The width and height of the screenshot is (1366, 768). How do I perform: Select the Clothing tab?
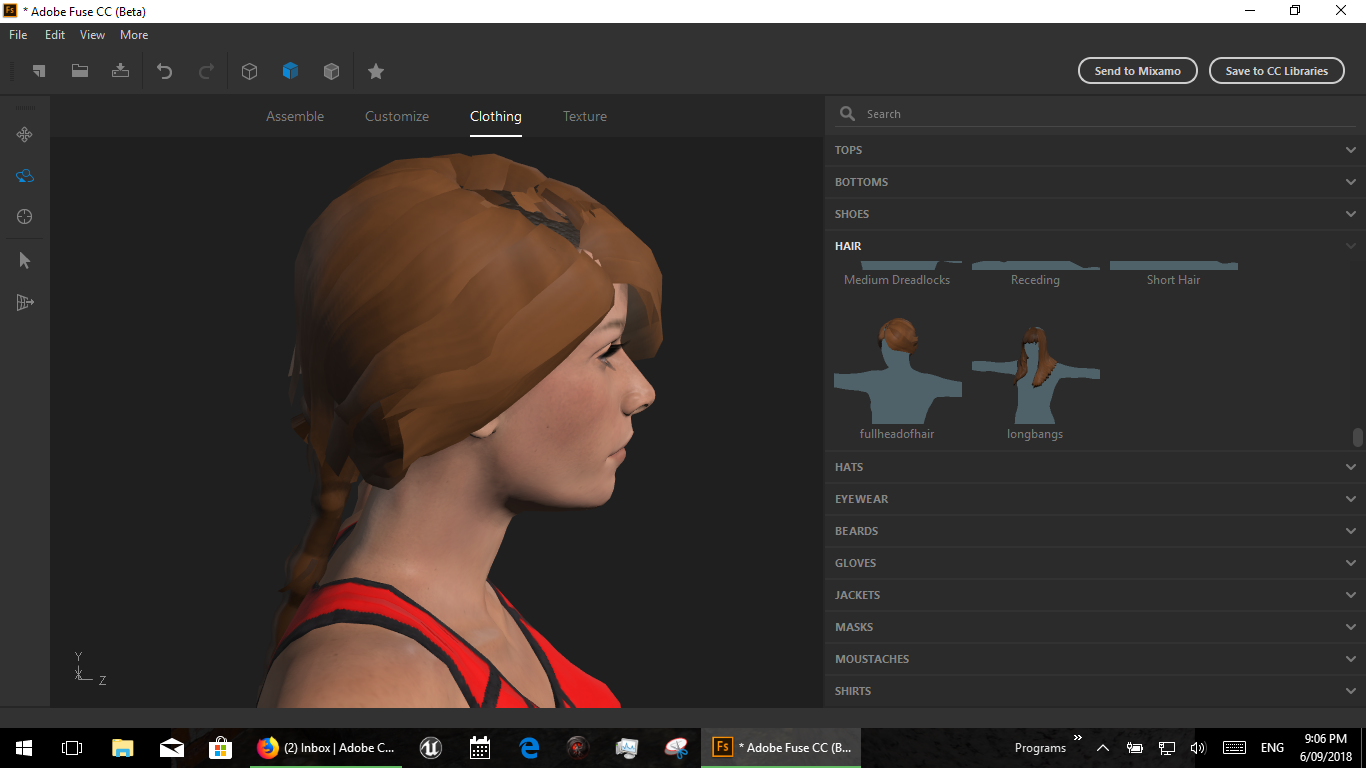pos(496,116)
